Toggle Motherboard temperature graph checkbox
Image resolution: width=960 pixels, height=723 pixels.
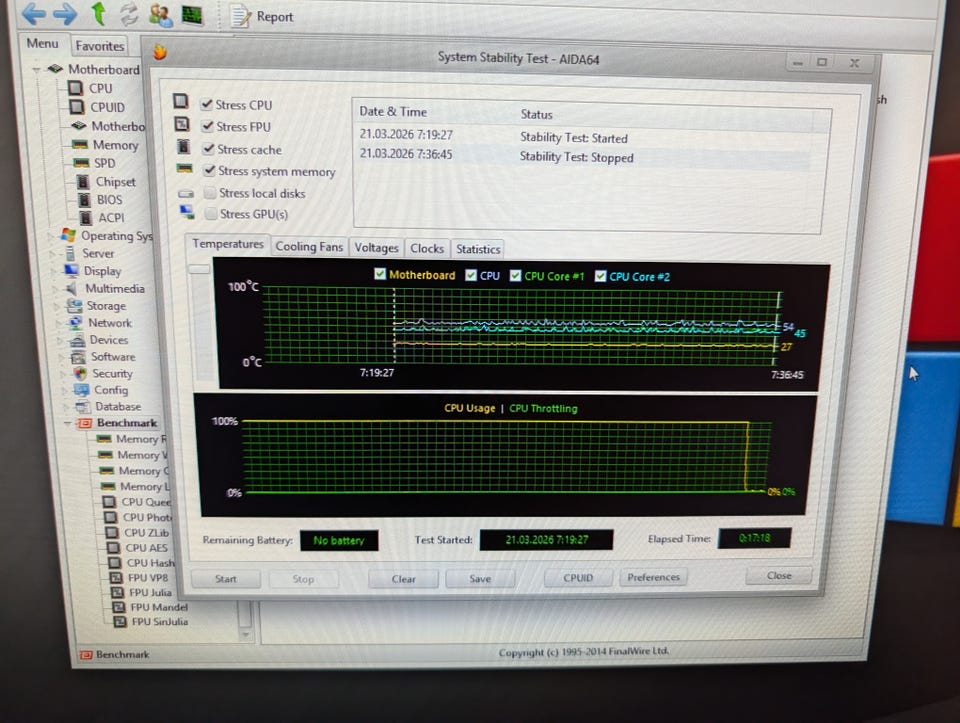tap(380, 274)
